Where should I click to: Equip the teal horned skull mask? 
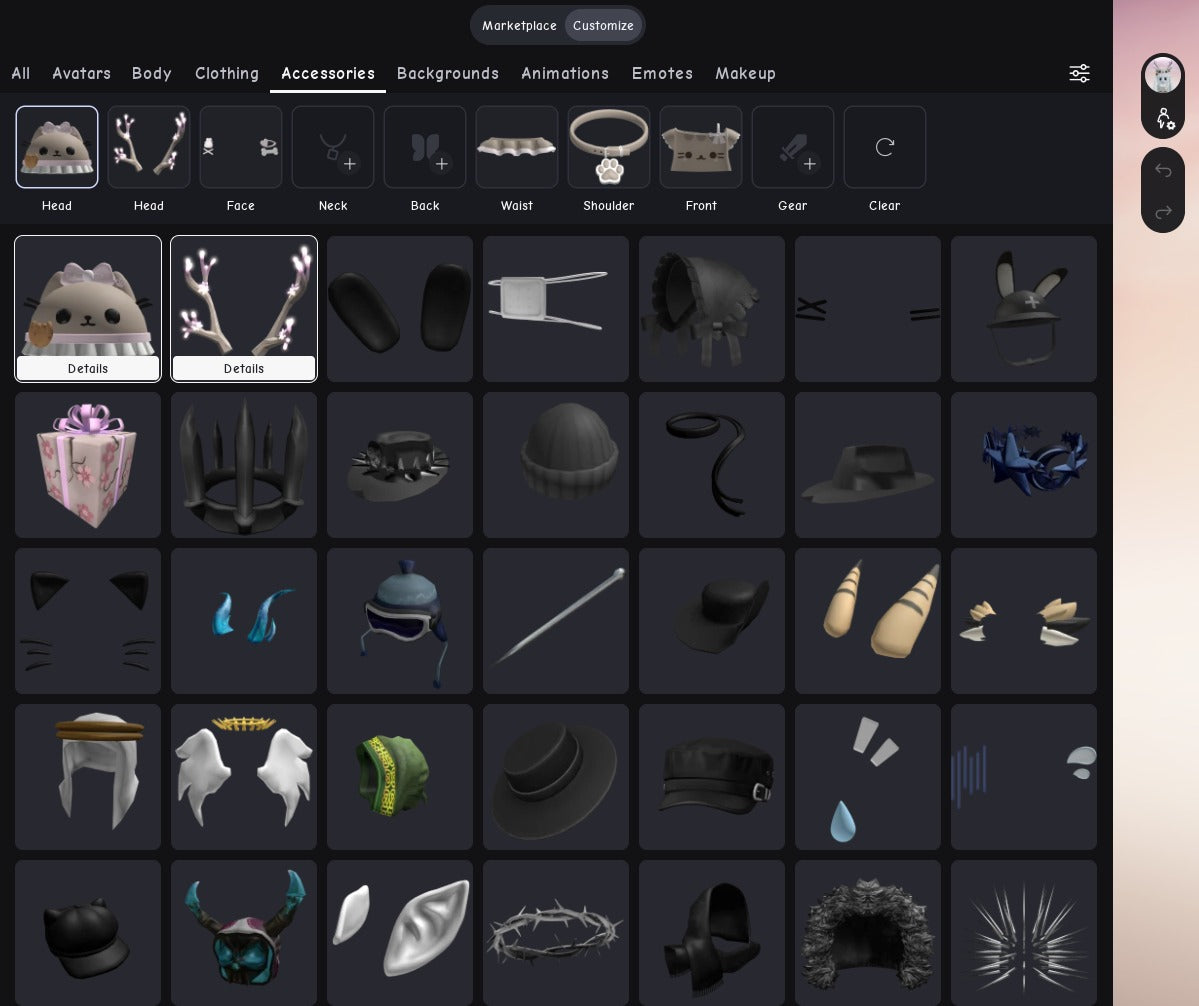[x=244, y=933]
